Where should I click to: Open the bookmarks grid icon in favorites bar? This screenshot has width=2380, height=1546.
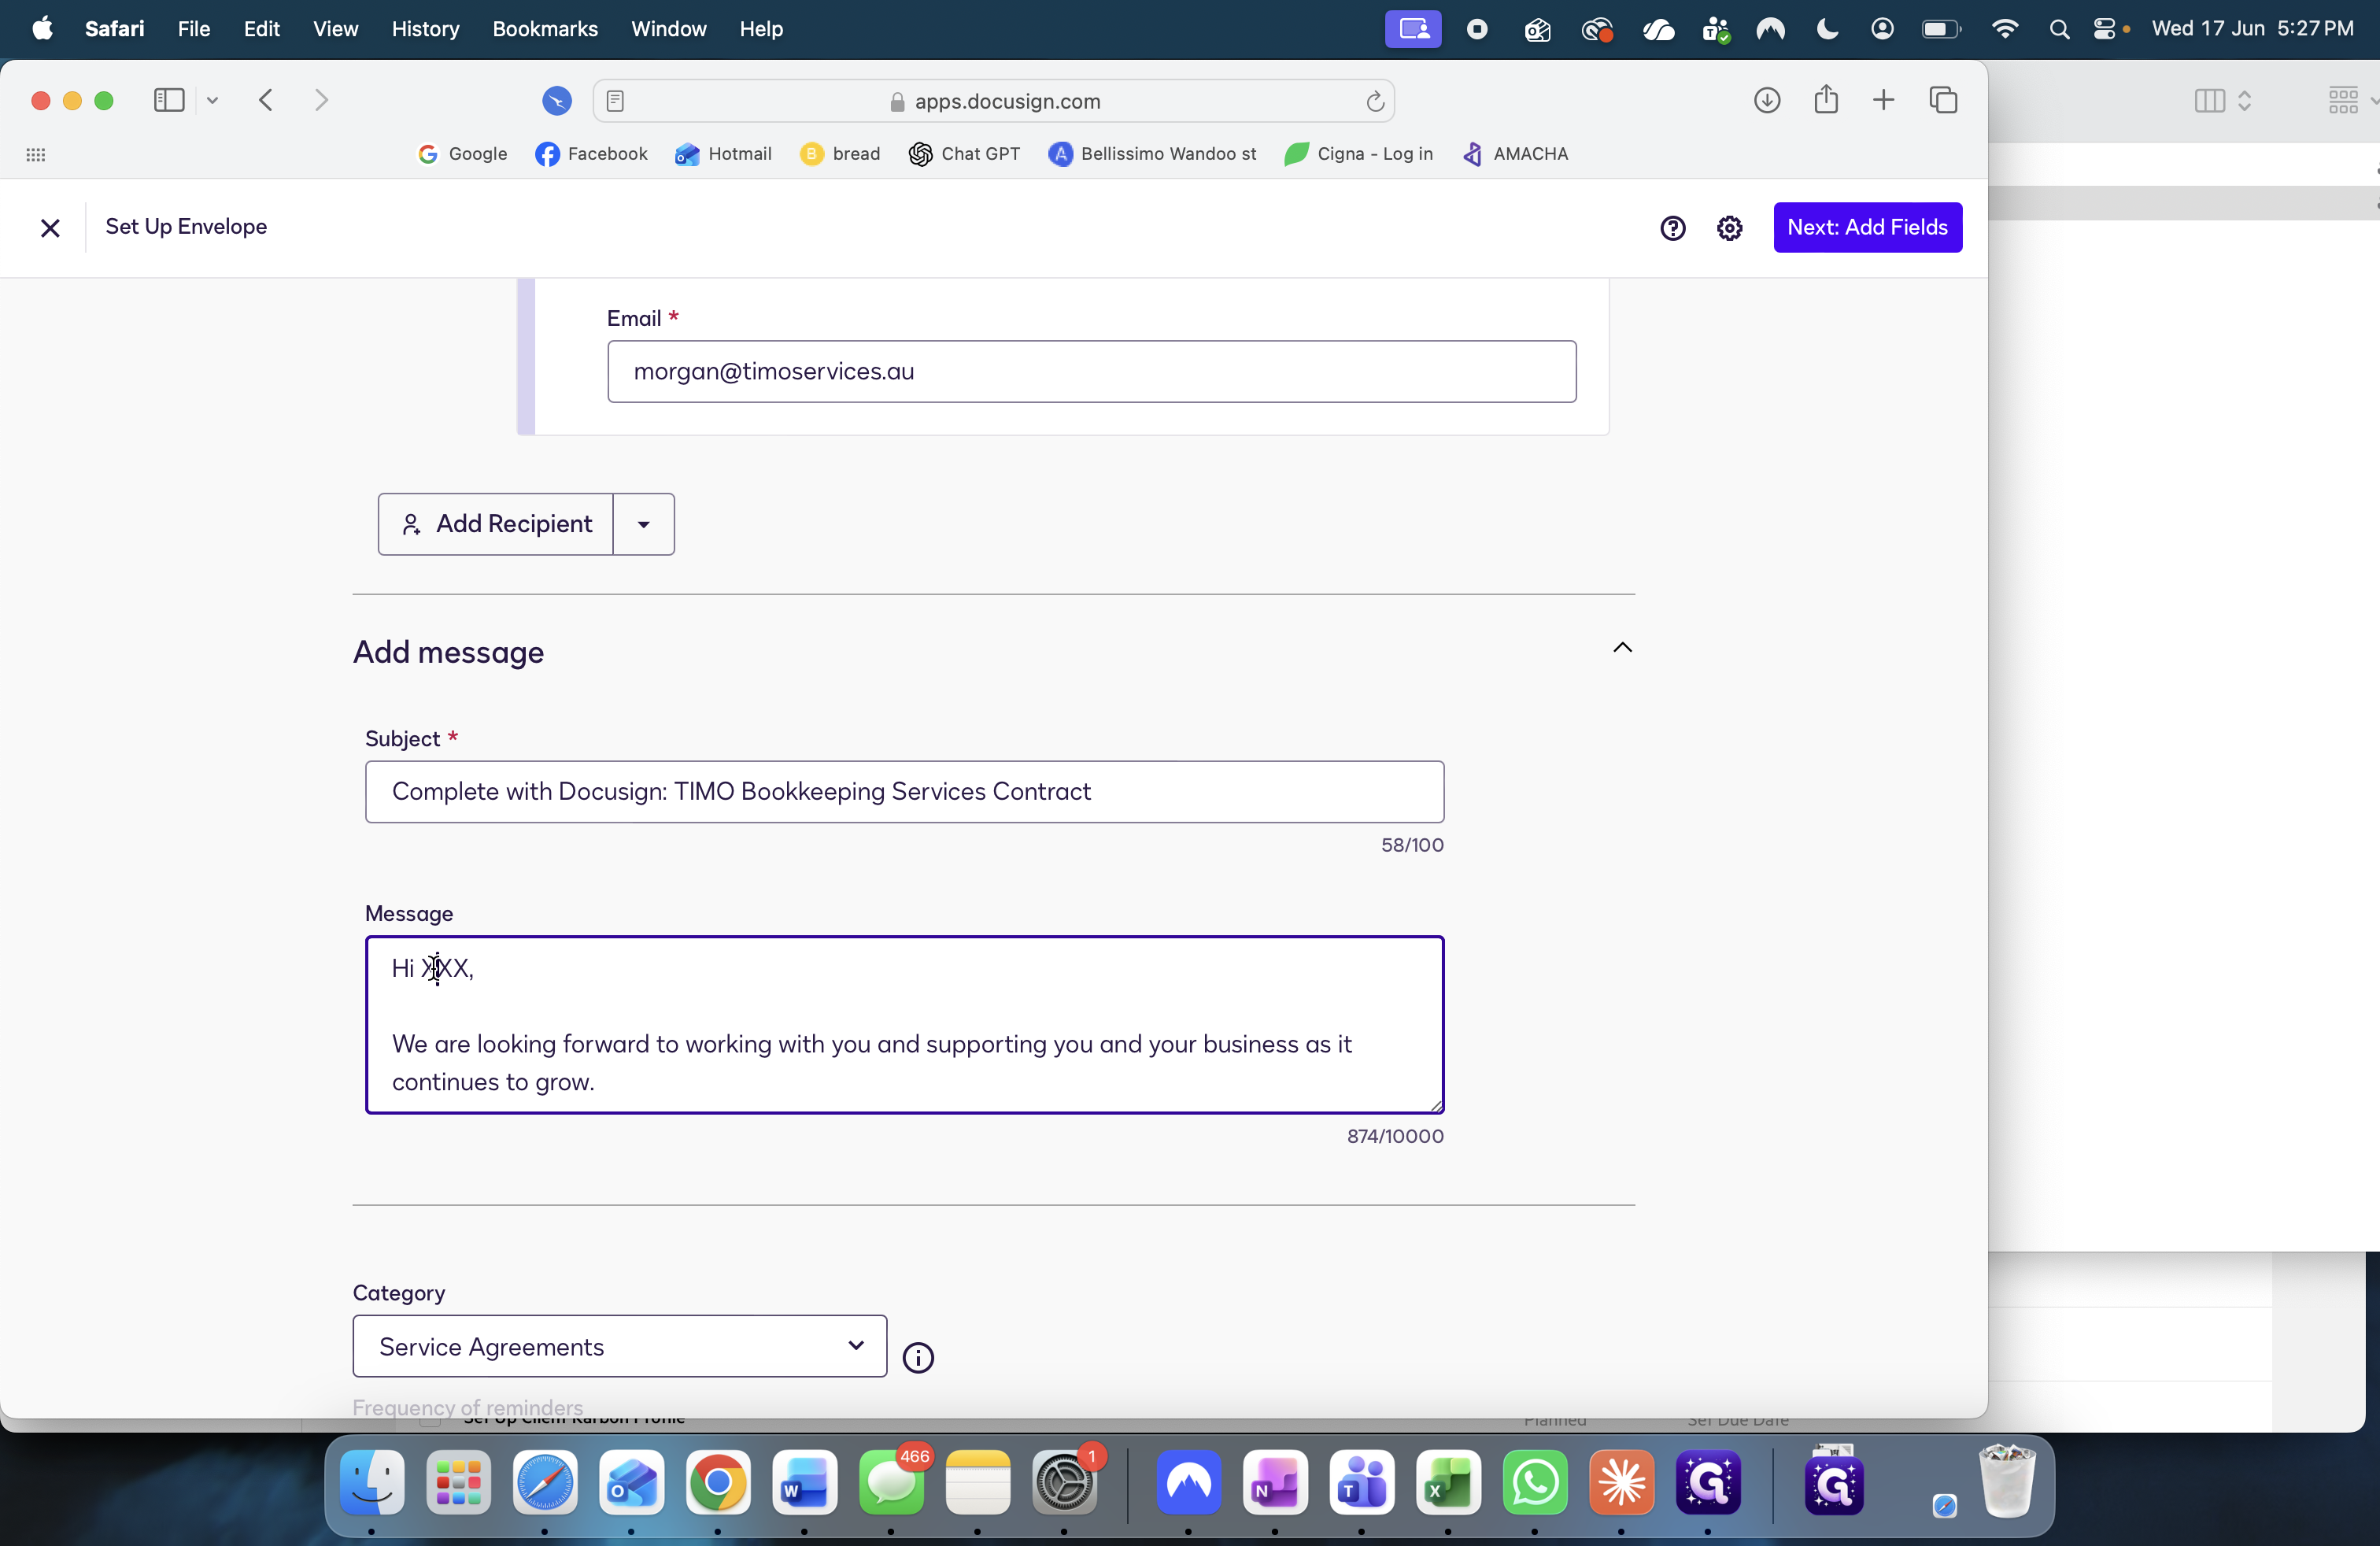click(36, 154)
